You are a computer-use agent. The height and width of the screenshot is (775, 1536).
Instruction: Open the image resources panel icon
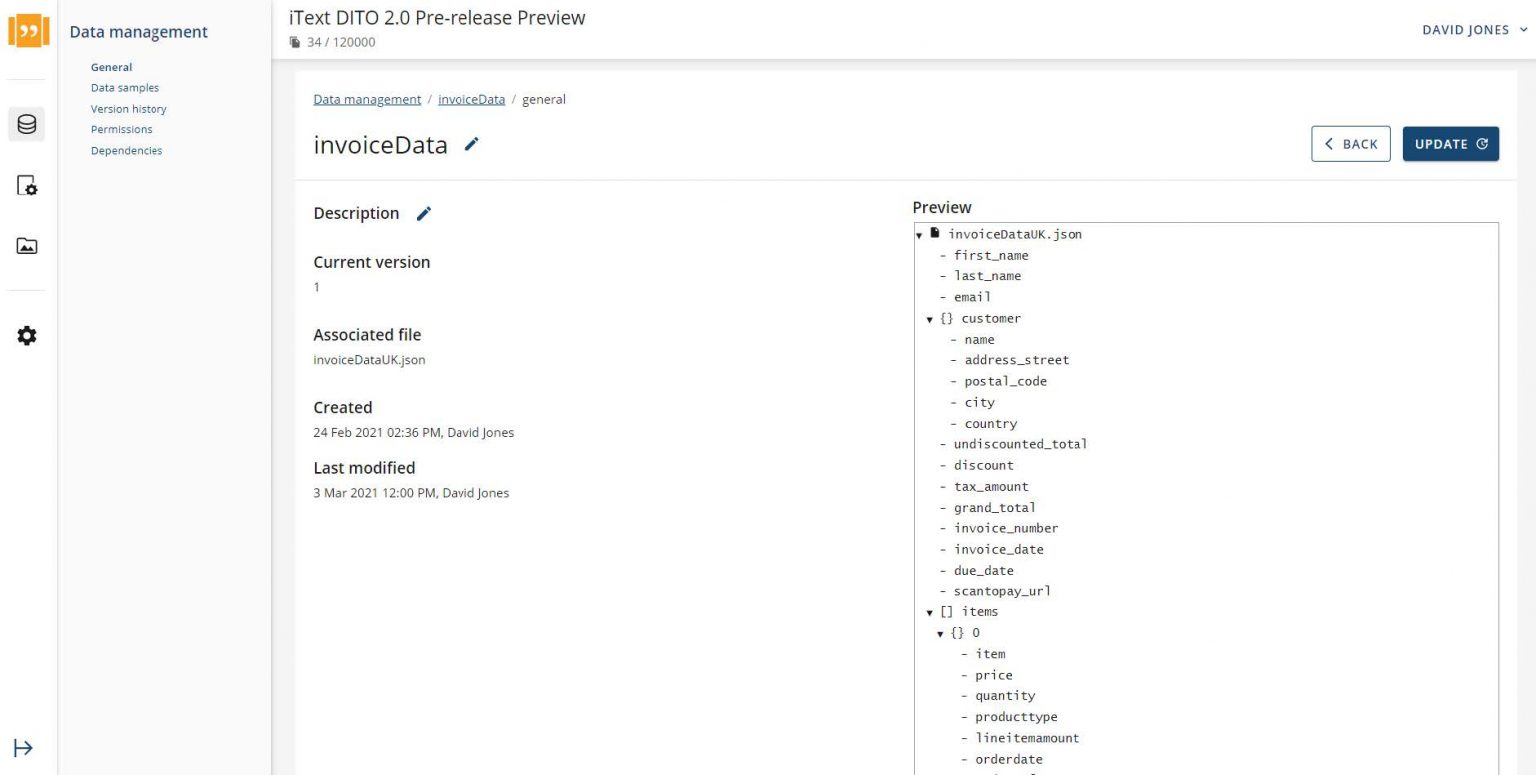[x=26, y=245]
